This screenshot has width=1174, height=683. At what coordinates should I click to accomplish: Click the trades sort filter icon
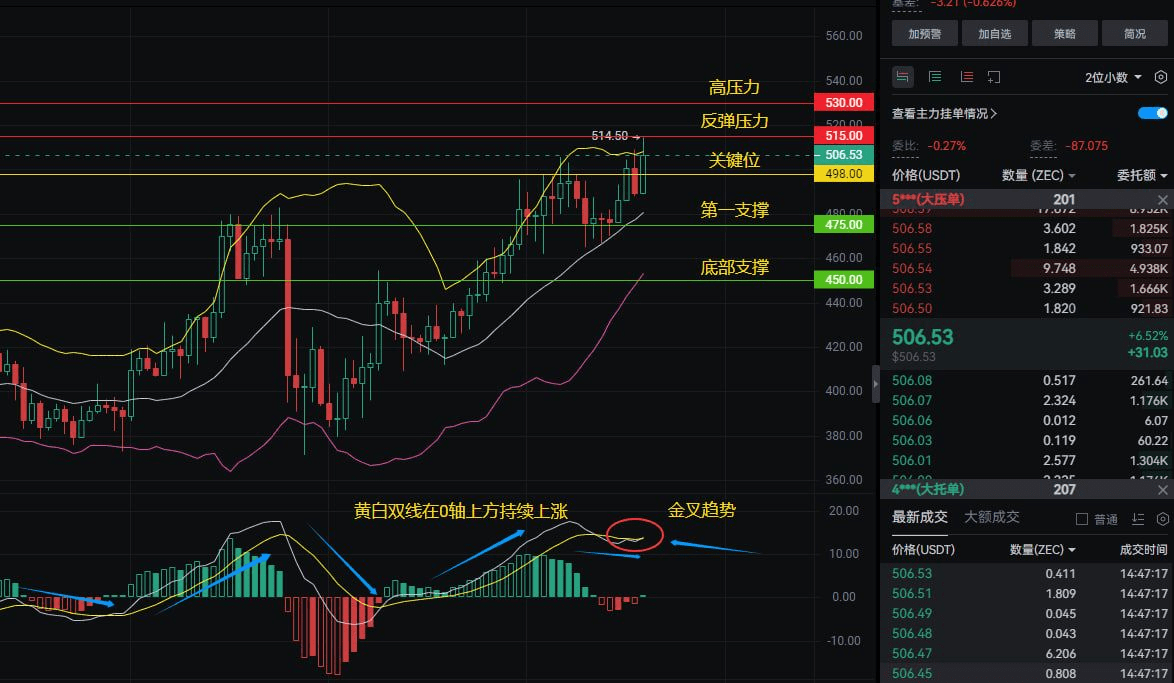(1138, 519)
